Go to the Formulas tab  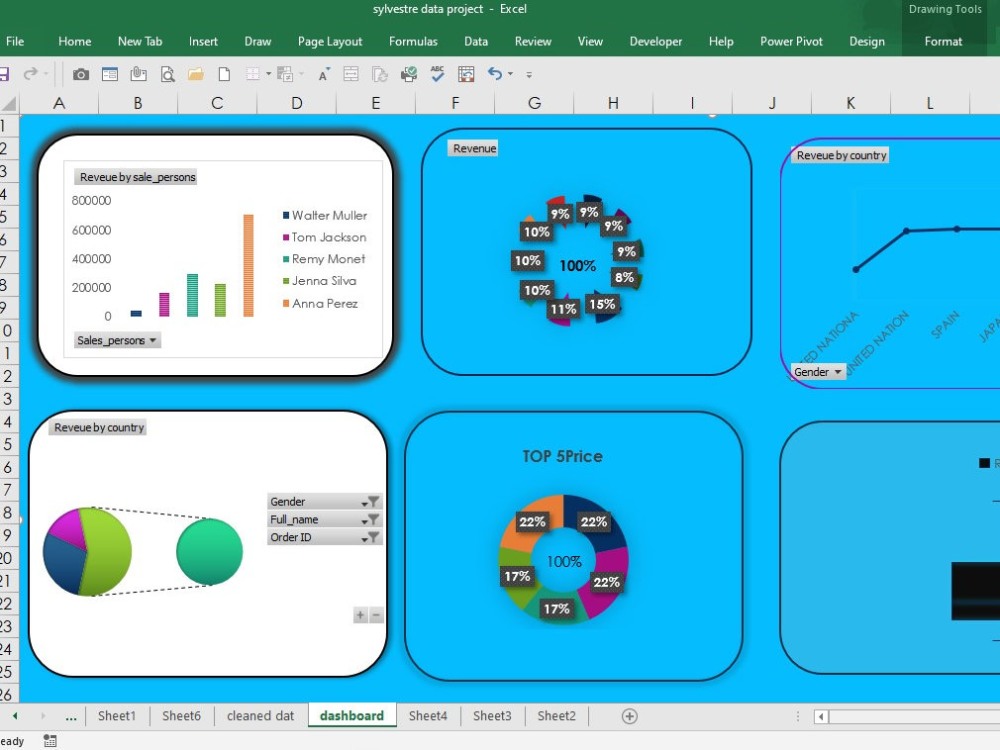click(413, 41)
